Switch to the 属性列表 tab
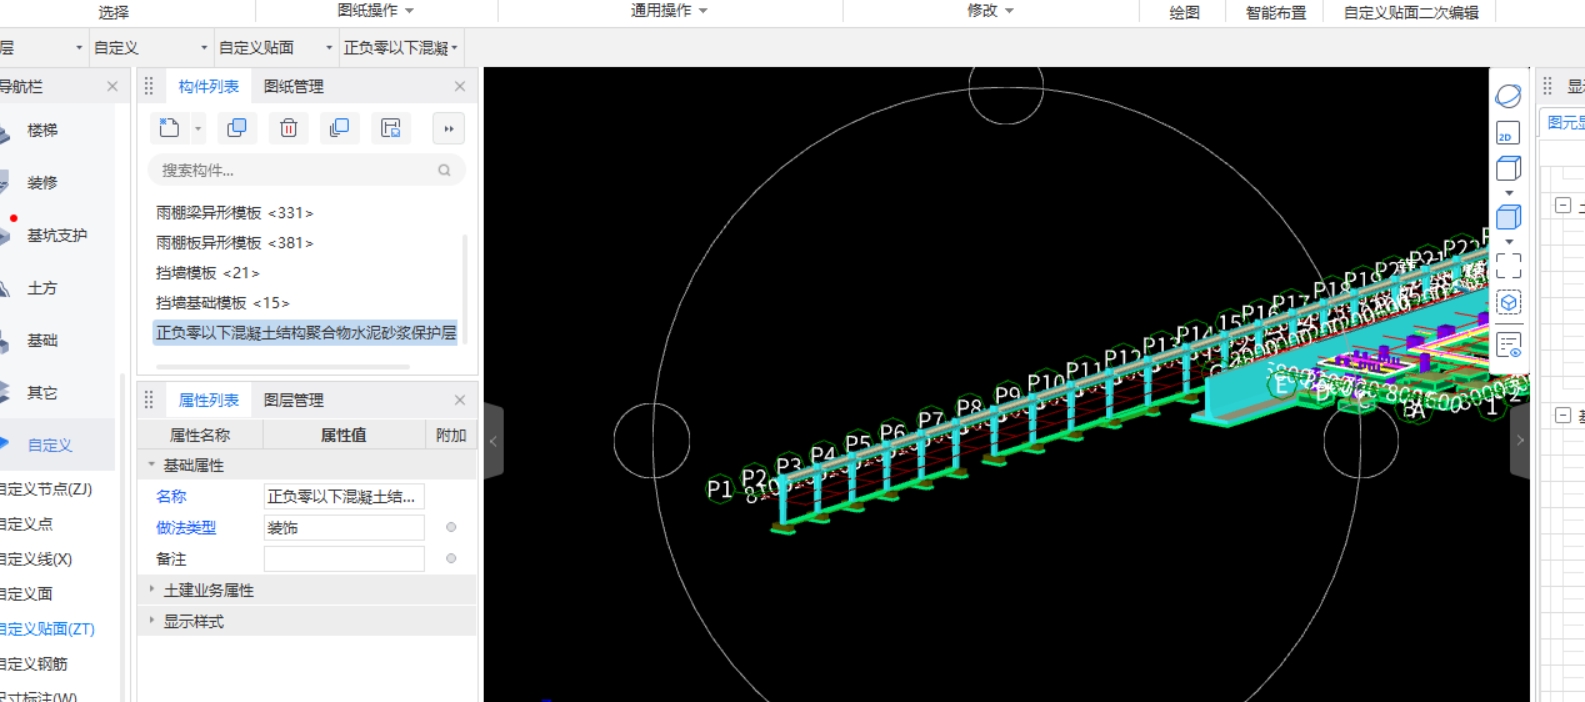 click(x=208, y=400)
